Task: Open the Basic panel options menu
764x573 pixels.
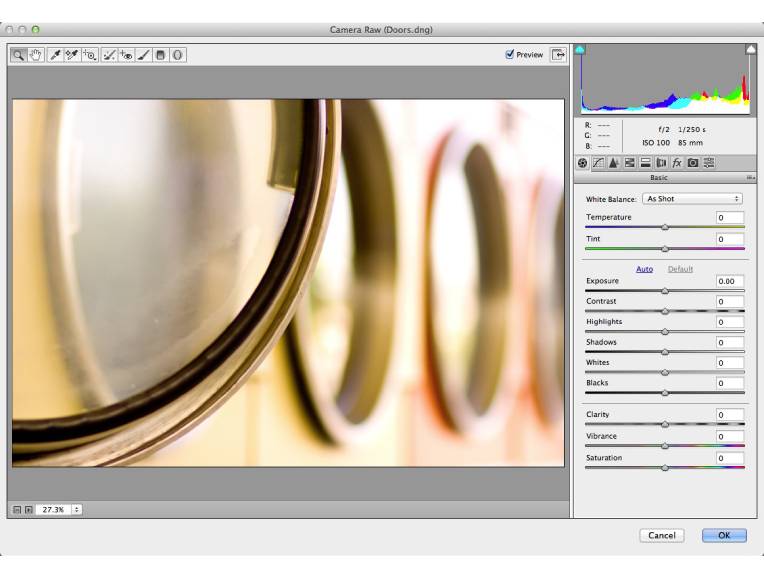Action: (x=750, y=177)
